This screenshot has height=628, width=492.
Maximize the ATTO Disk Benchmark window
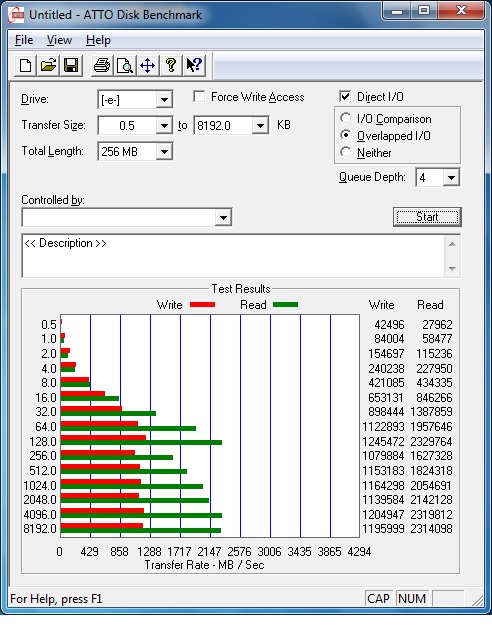coord(425,11)
